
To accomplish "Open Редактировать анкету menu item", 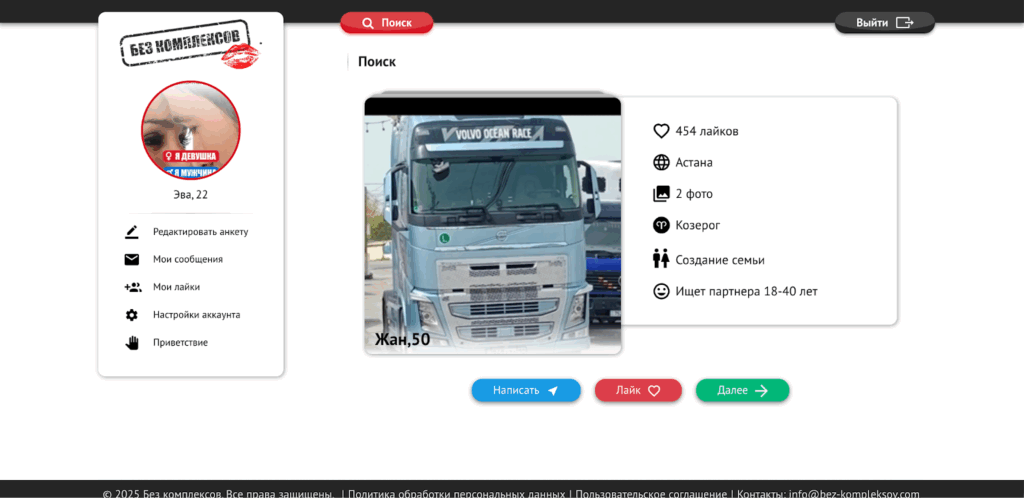I will click(x=200, y=232).
